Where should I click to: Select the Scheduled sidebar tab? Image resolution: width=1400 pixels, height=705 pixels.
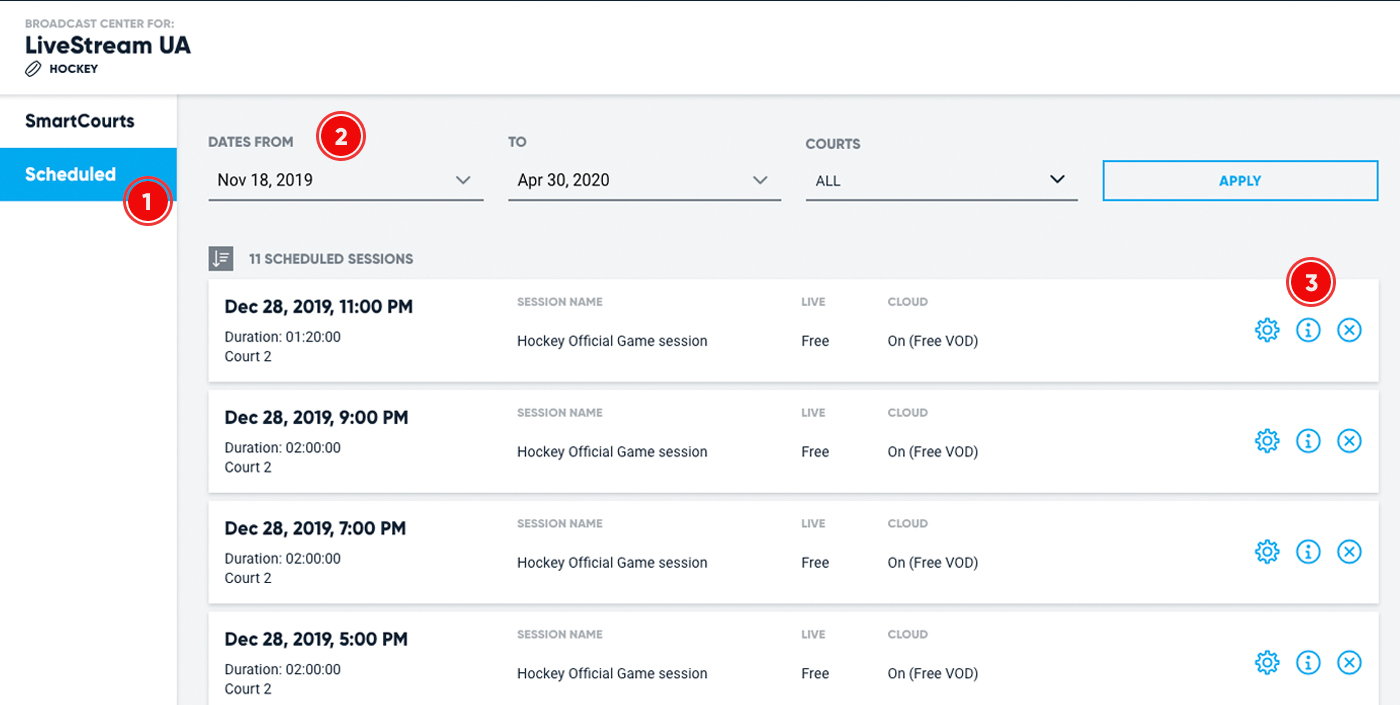click(70, 173)
